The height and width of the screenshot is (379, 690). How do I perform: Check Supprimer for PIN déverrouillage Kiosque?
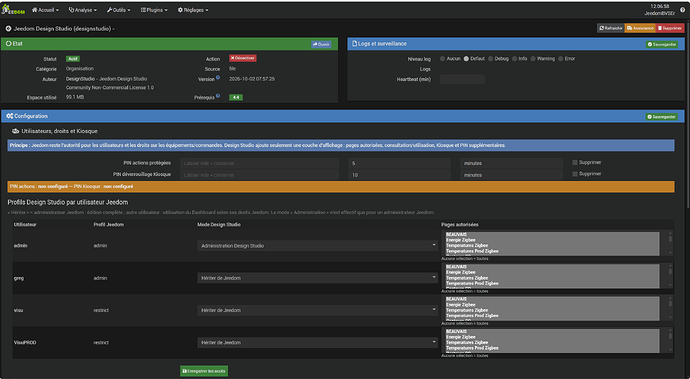click(575, 174)
